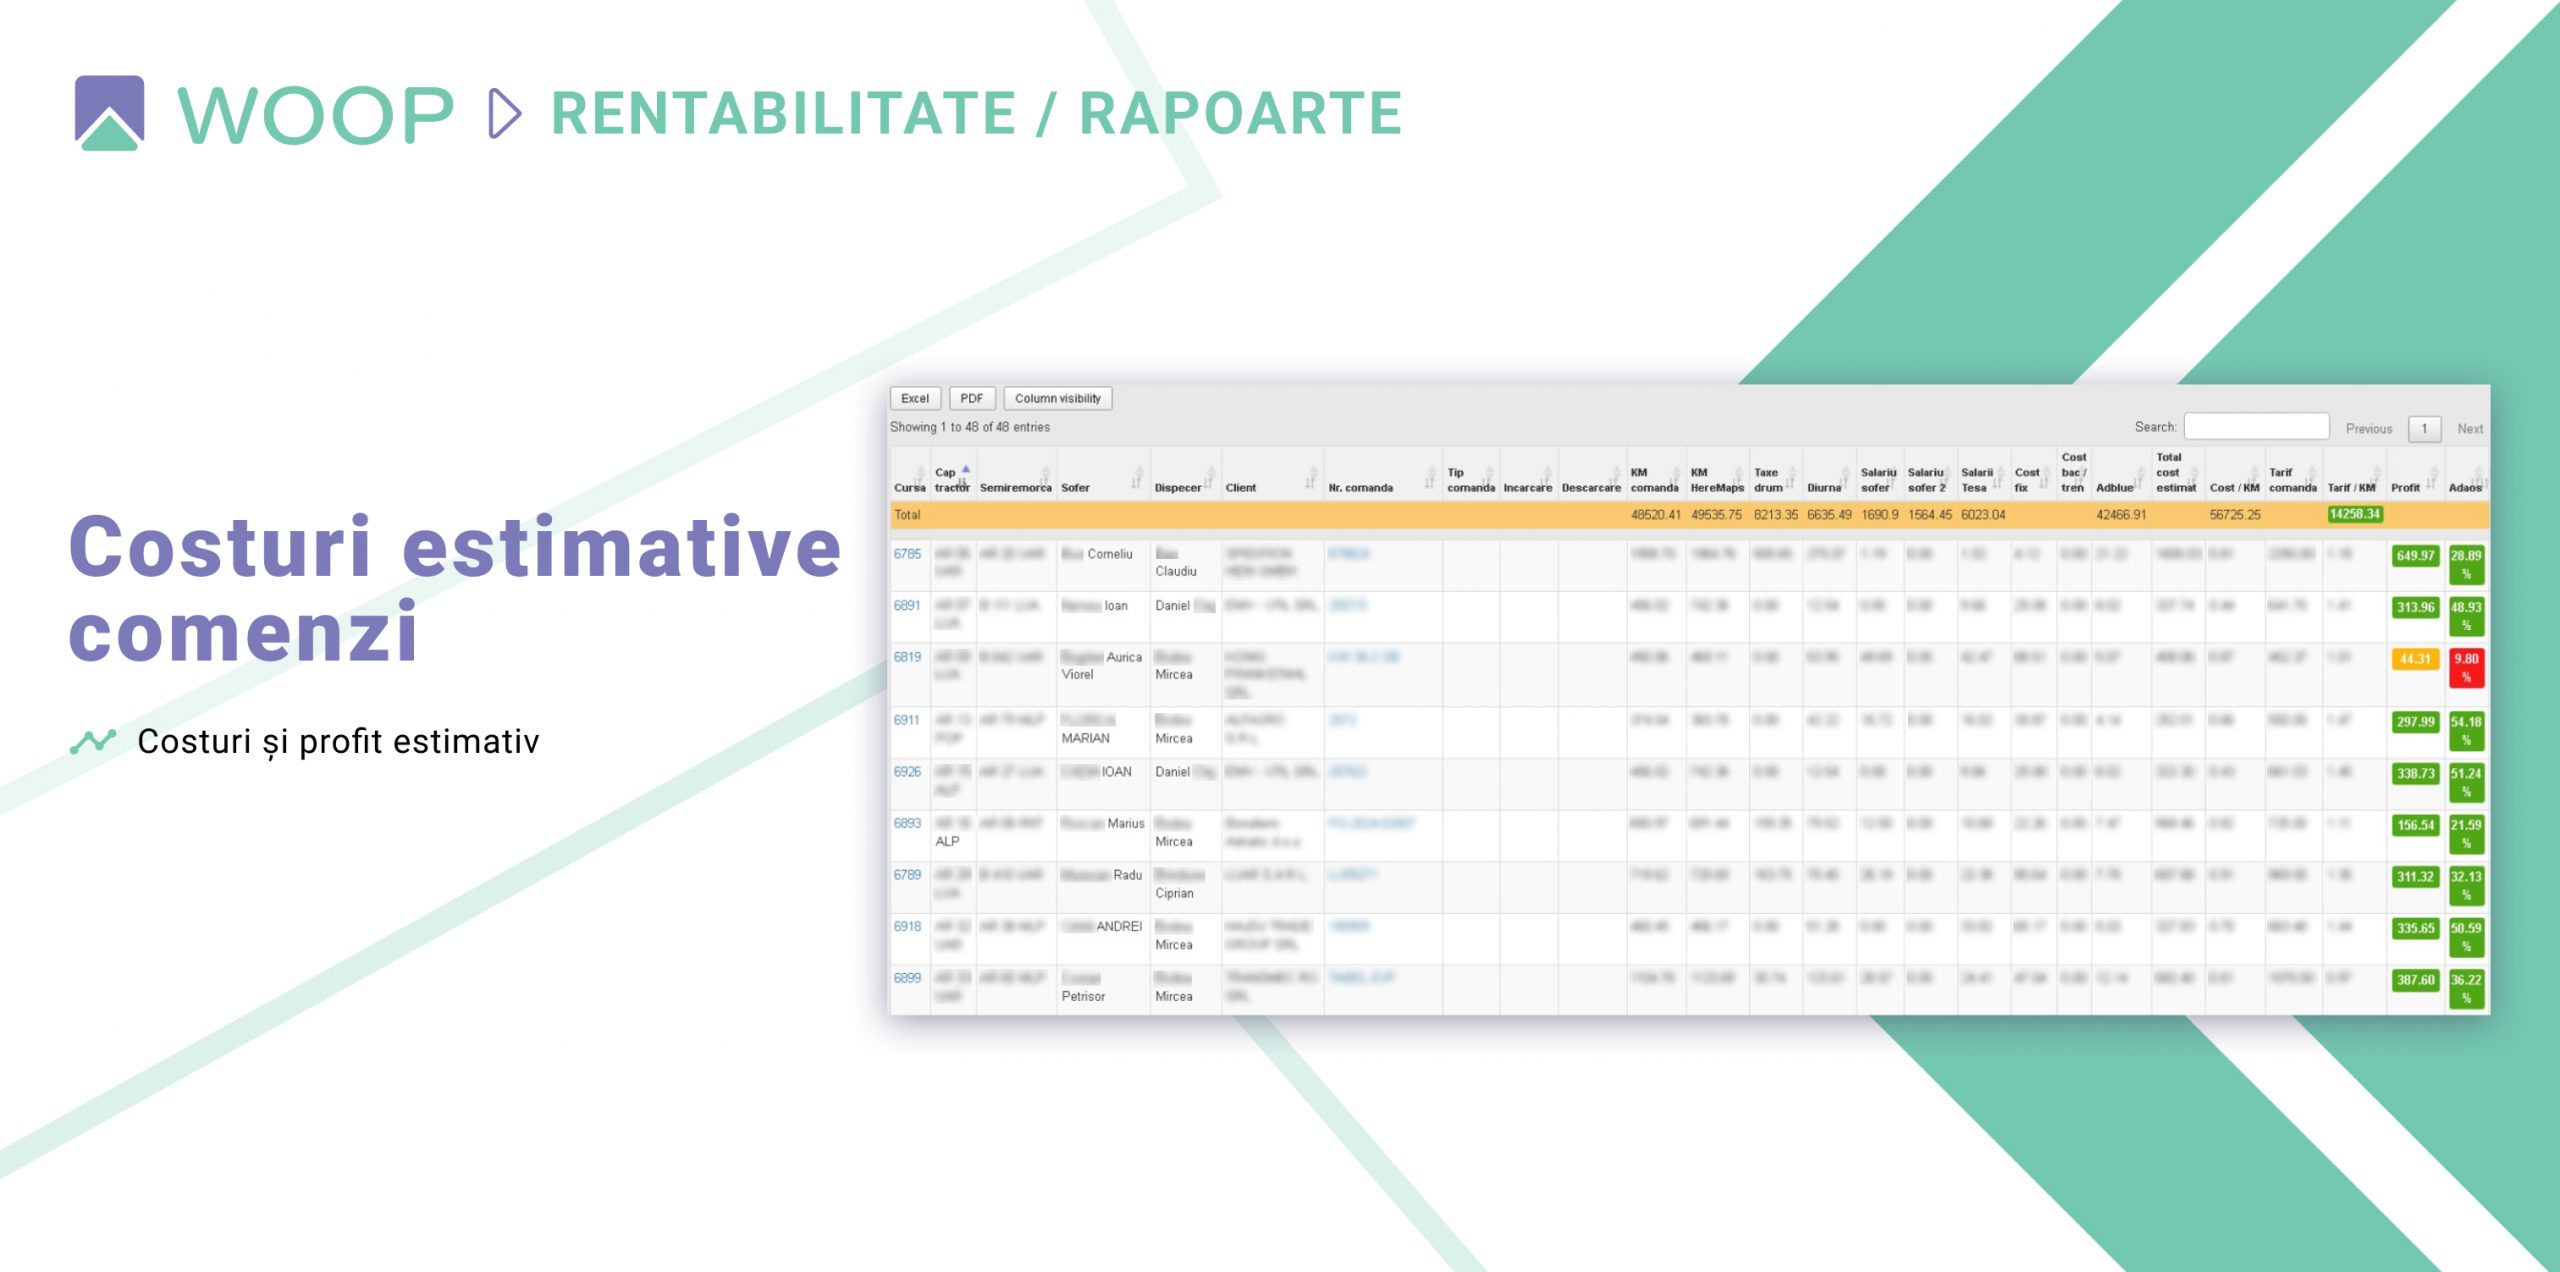
Task: Sort by the Semiremorca column header
Action: coord(1016,474)
